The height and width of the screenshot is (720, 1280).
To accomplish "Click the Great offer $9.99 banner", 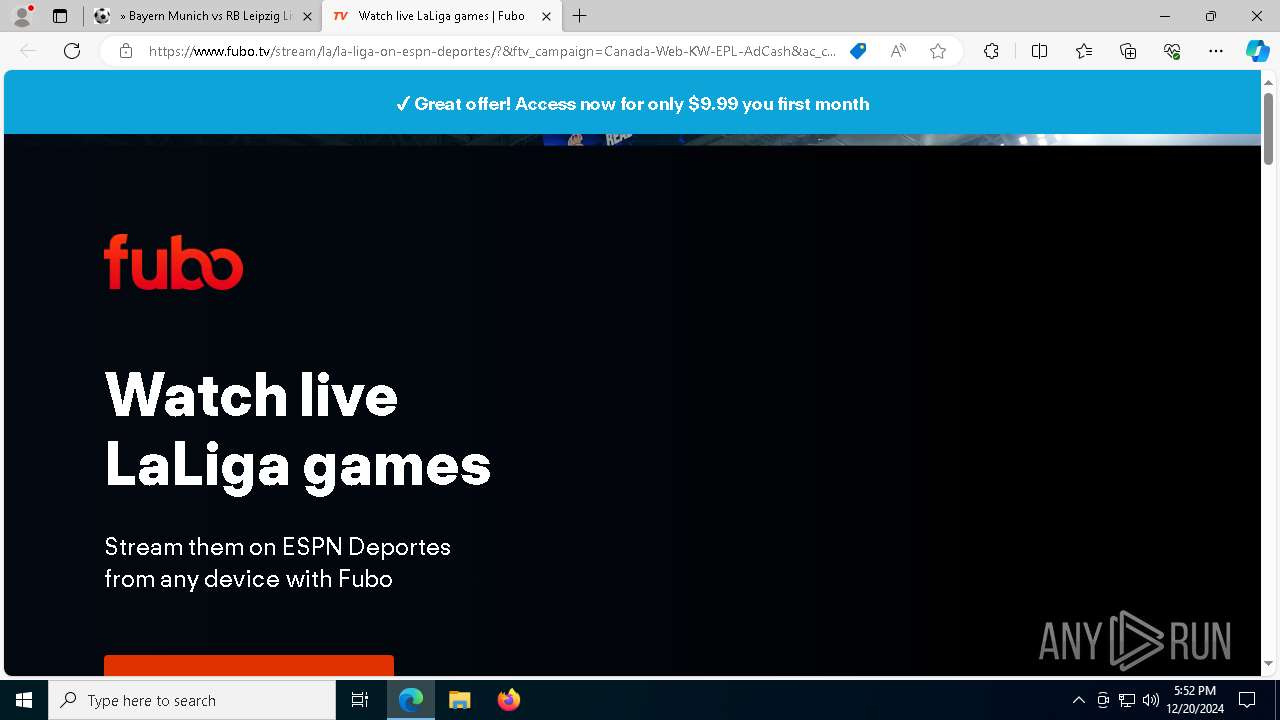I will point(632,103).
